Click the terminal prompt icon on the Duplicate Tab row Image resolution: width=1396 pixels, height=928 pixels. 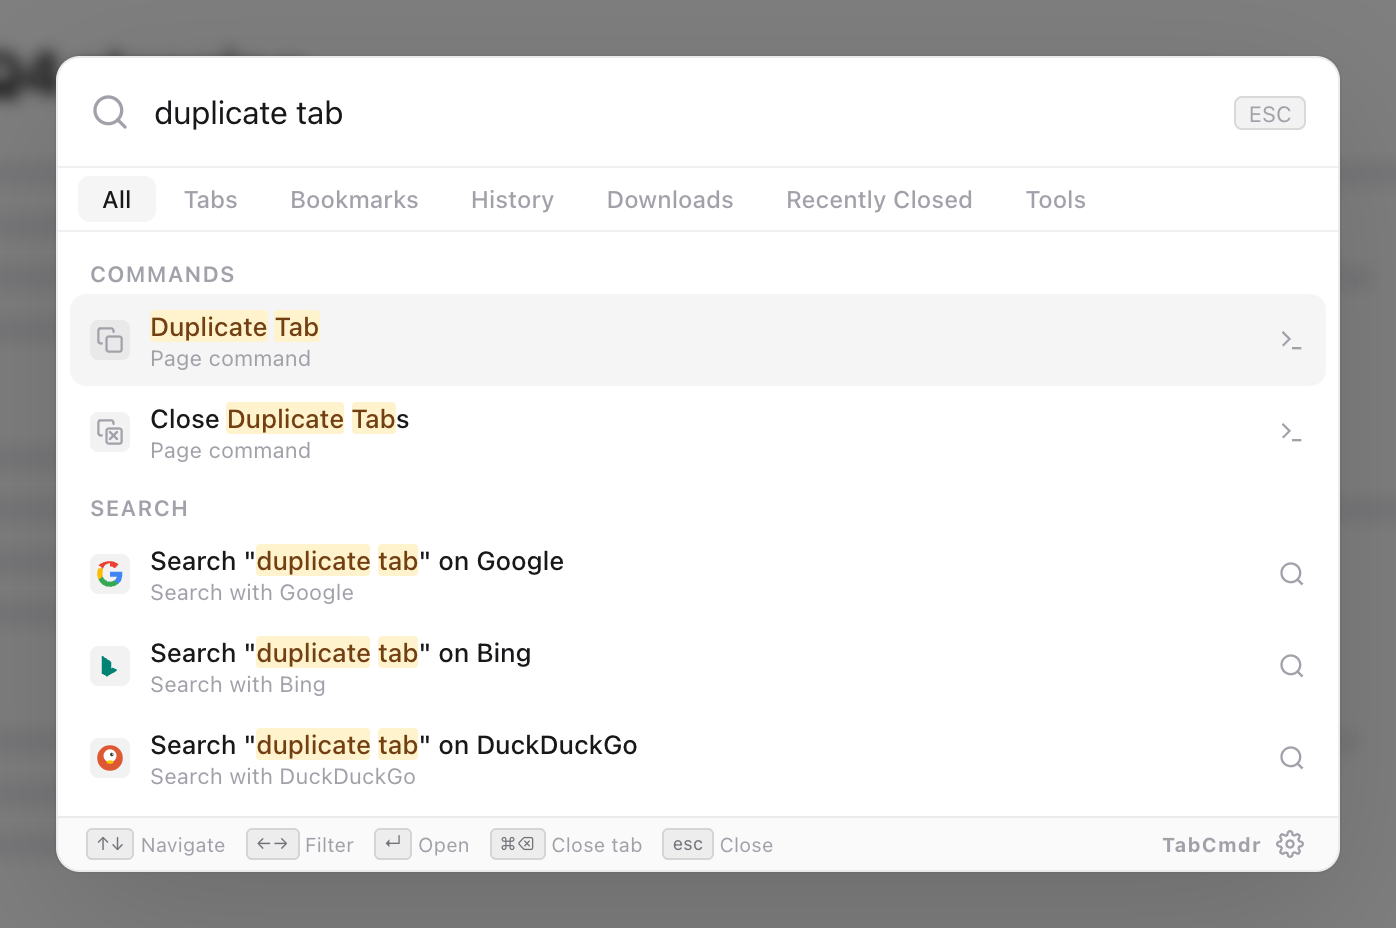1291,340
